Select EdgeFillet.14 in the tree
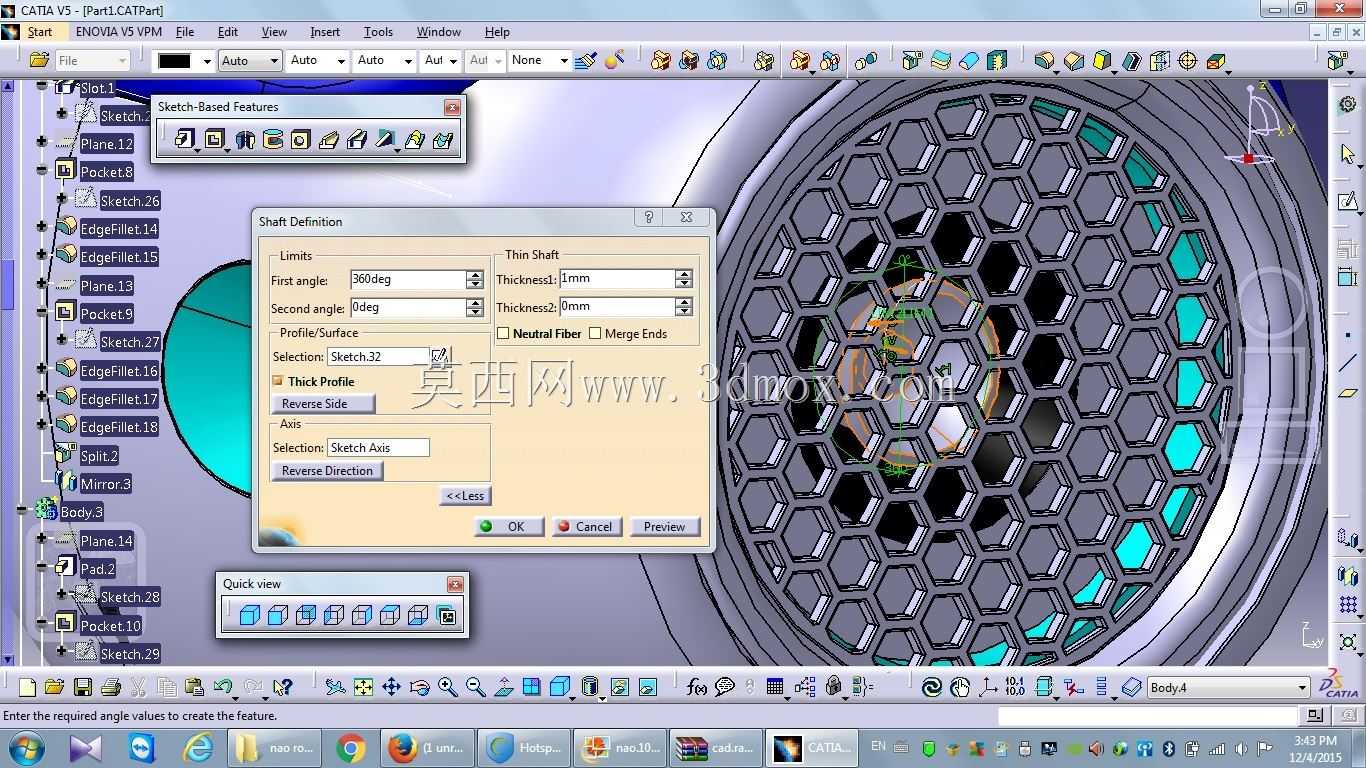The height and width of the screenshot is (768, 1366). 119,229
